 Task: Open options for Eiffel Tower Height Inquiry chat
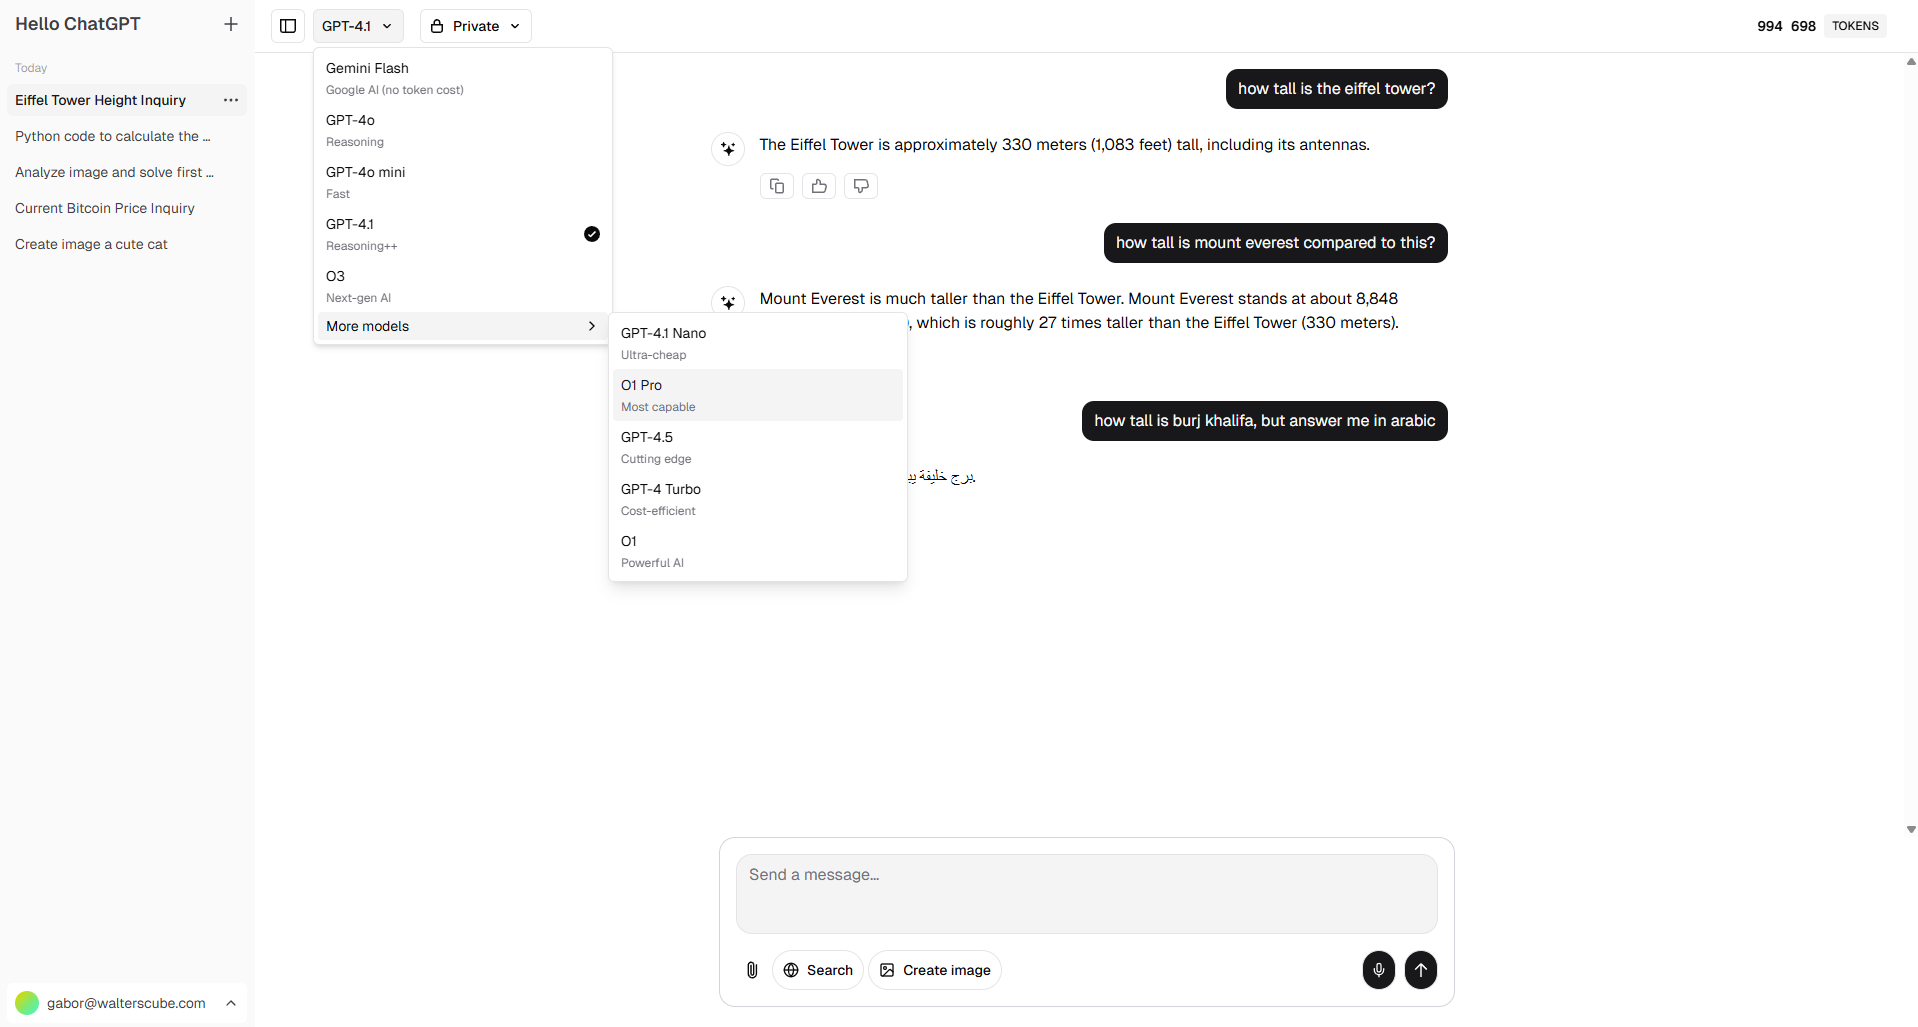pos(231,100)
